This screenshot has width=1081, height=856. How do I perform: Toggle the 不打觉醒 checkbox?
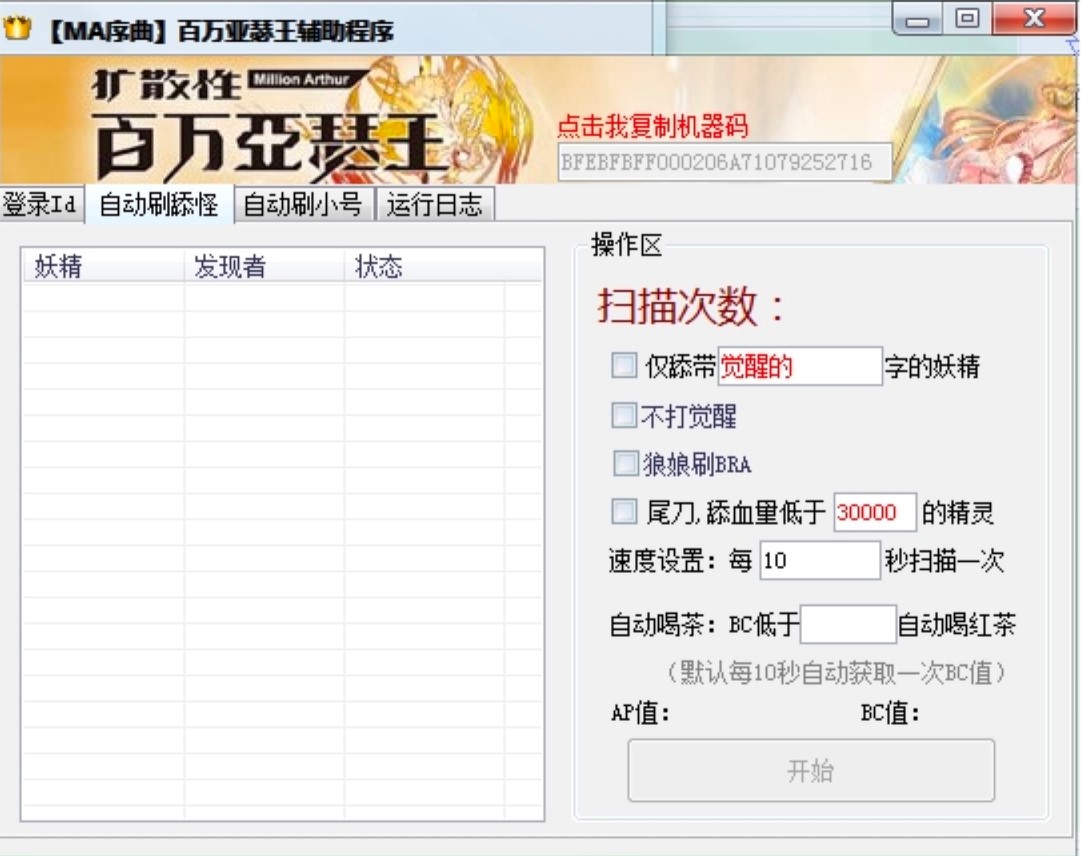624,416
